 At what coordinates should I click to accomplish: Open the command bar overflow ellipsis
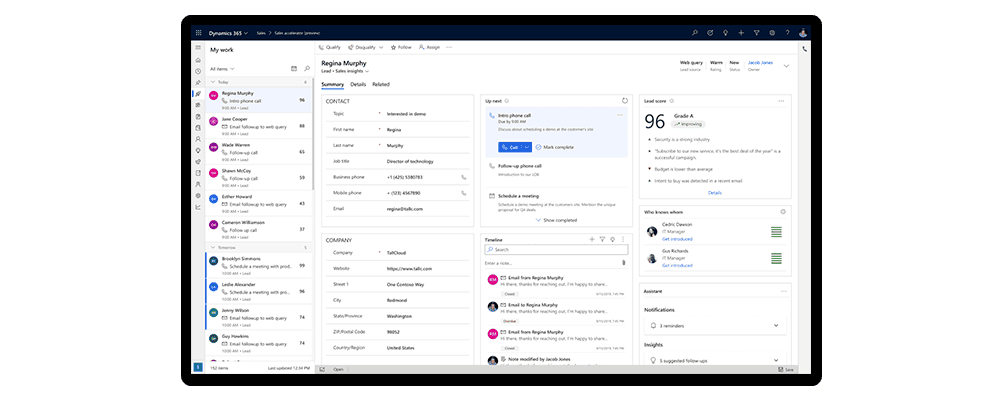(x=449, y=47)
